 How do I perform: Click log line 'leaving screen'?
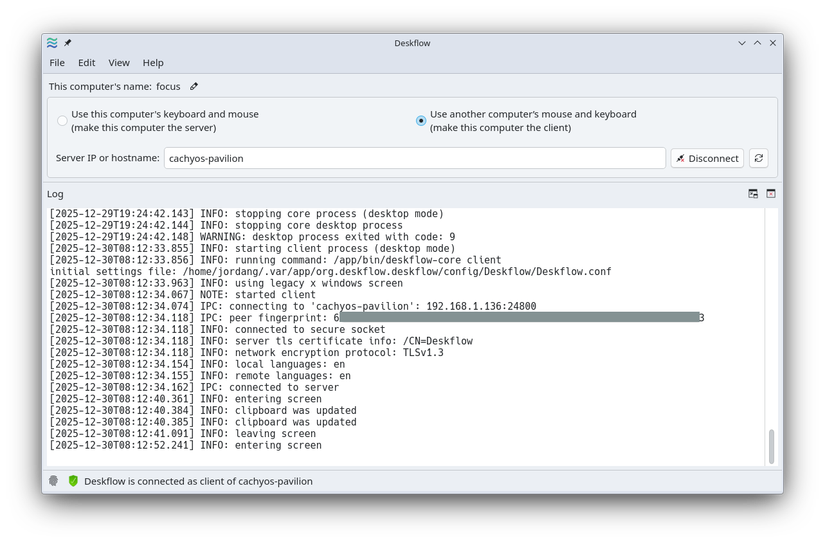pos(183,434)
